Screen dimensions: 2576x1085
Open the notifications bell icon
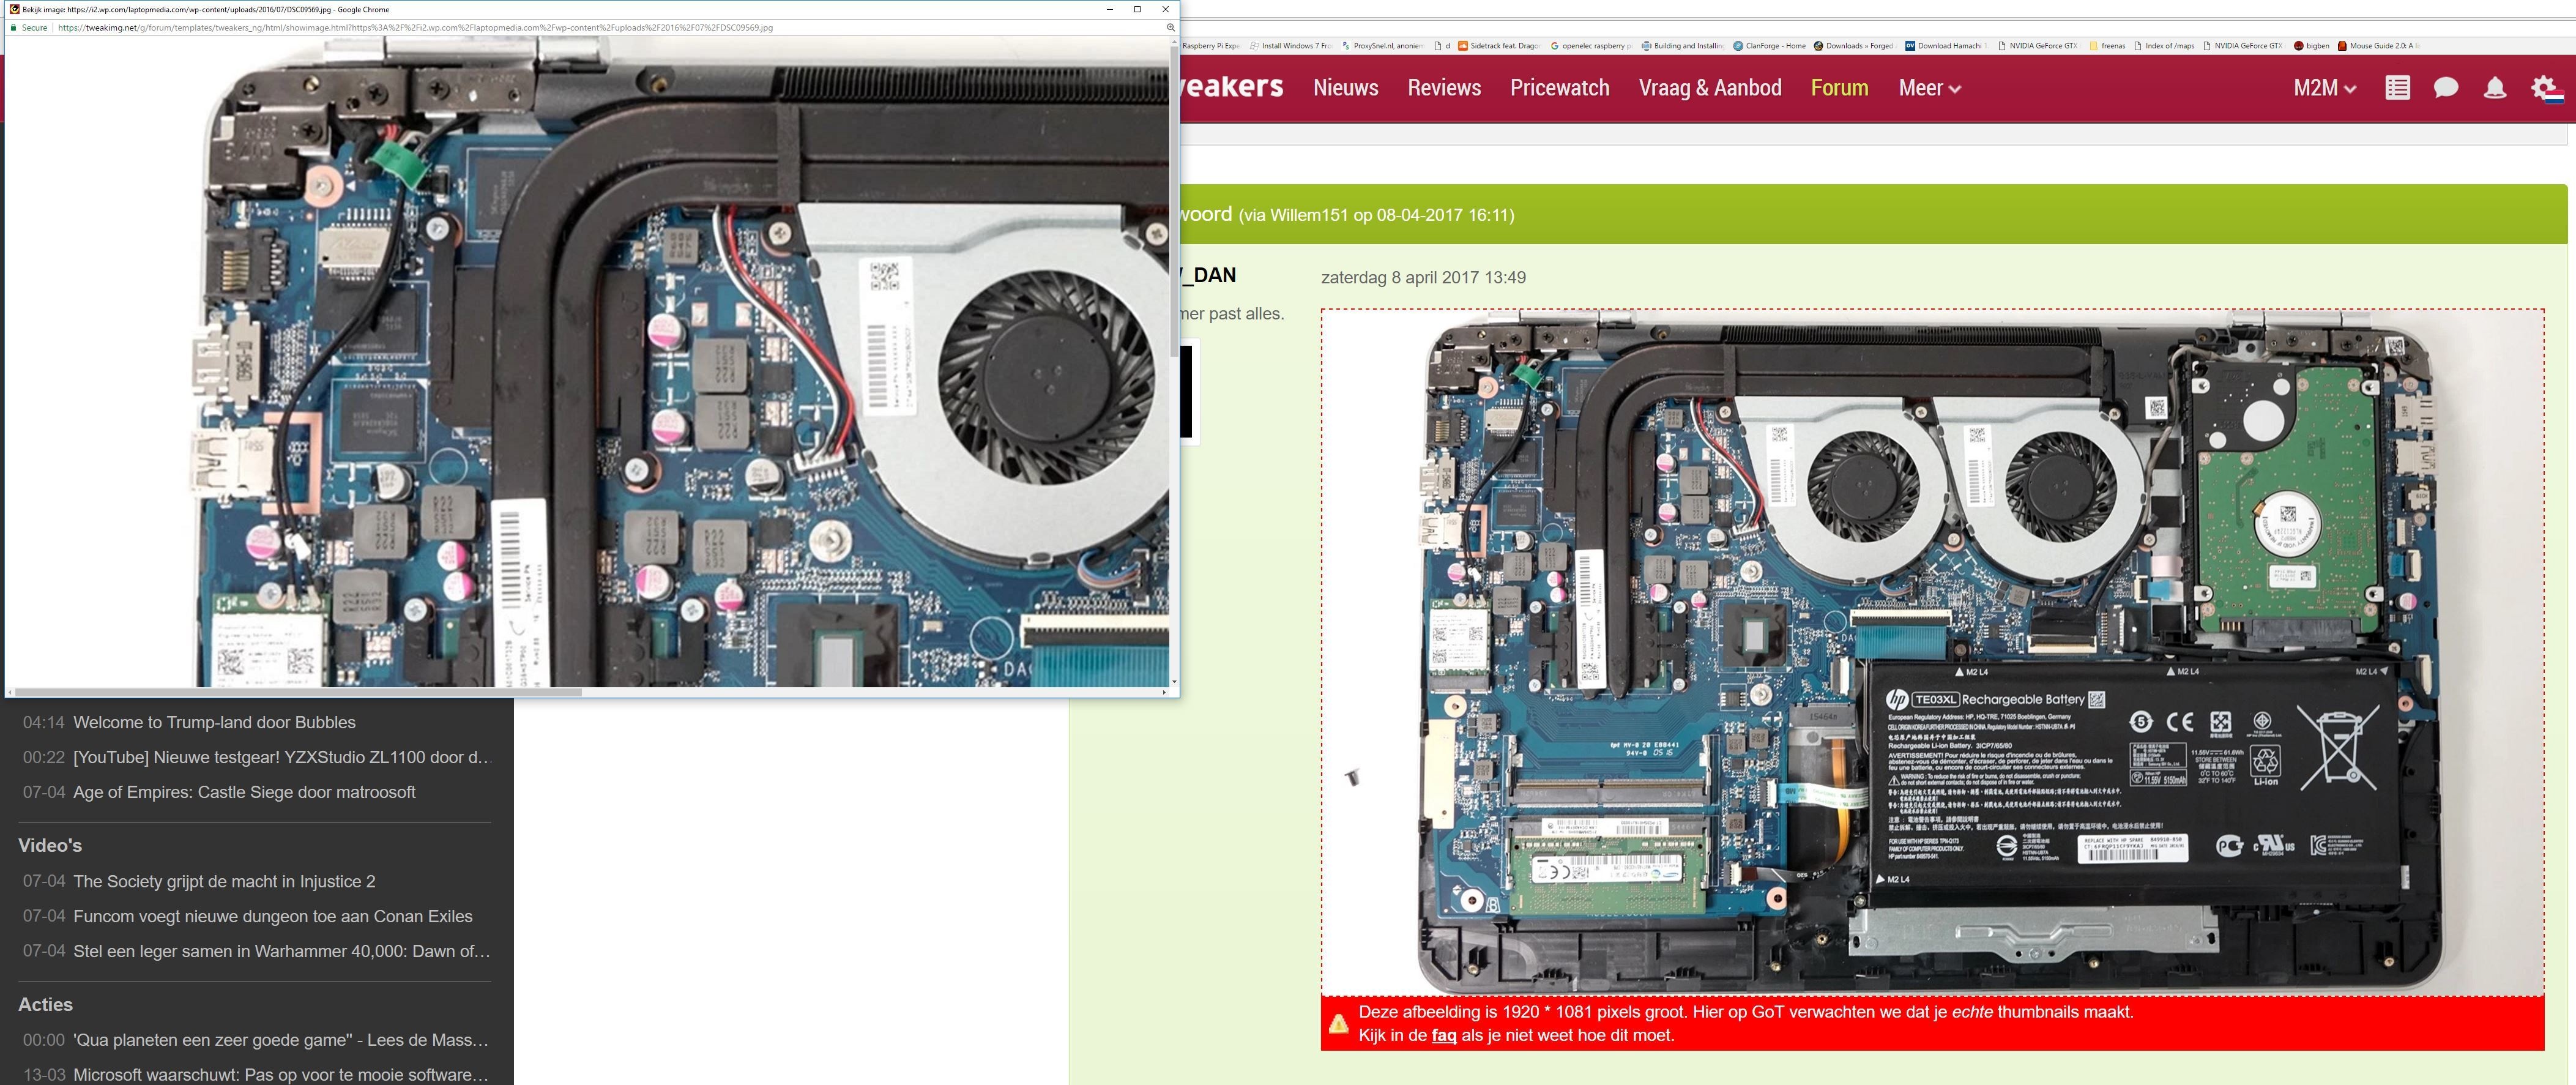2495,88
